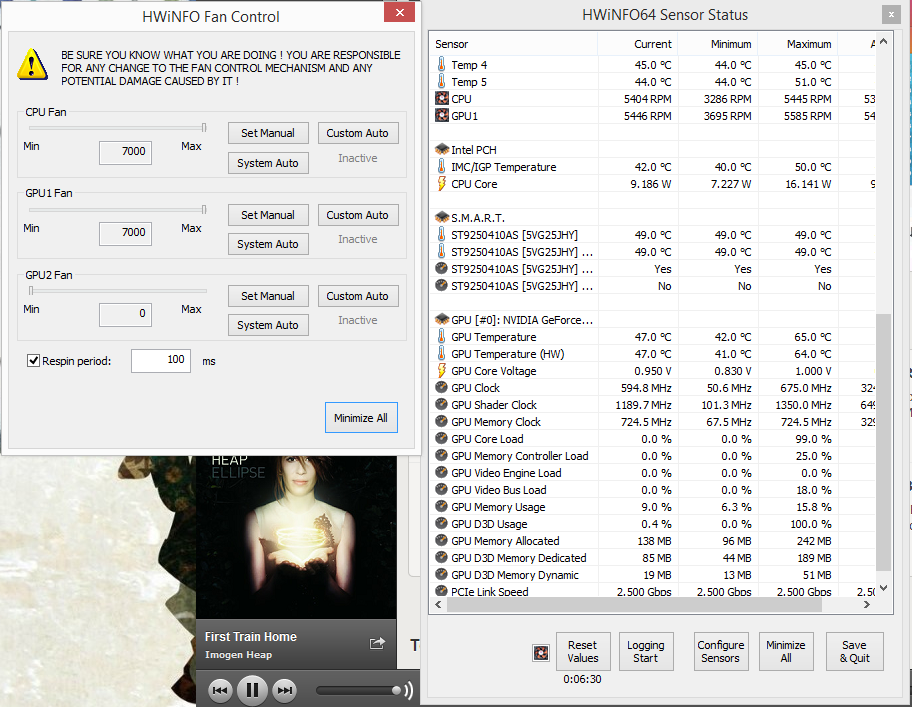Click the GPU1 Fan speed value field
Screen dimensions: 912x707
coord(126,233)
